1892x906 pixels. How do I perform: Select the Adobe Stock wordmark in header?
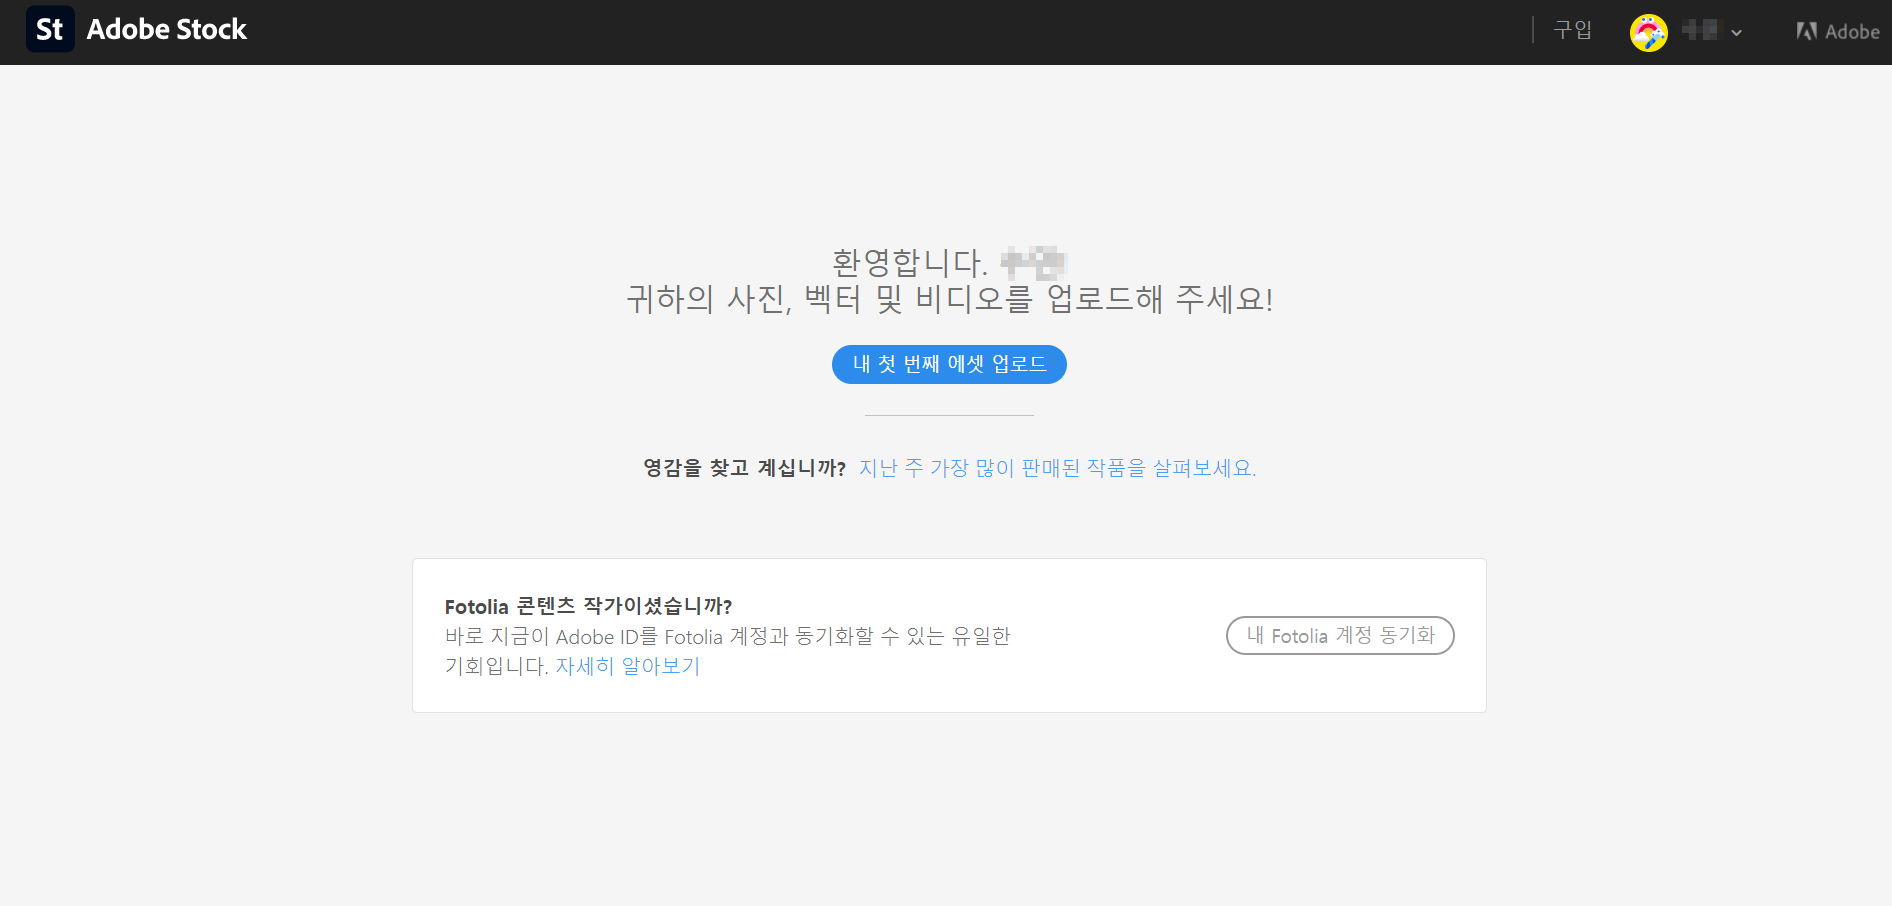(166, 29)
